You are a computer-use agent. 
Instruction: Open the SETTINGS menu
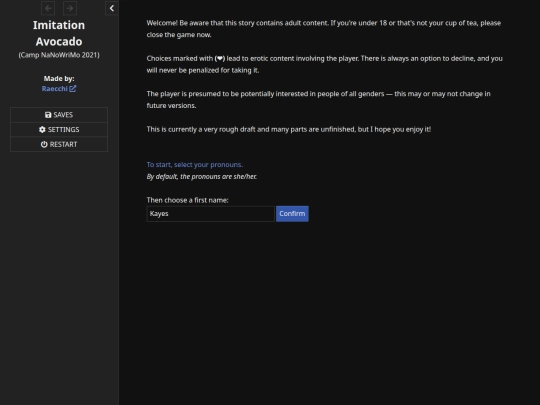[59, 129]
